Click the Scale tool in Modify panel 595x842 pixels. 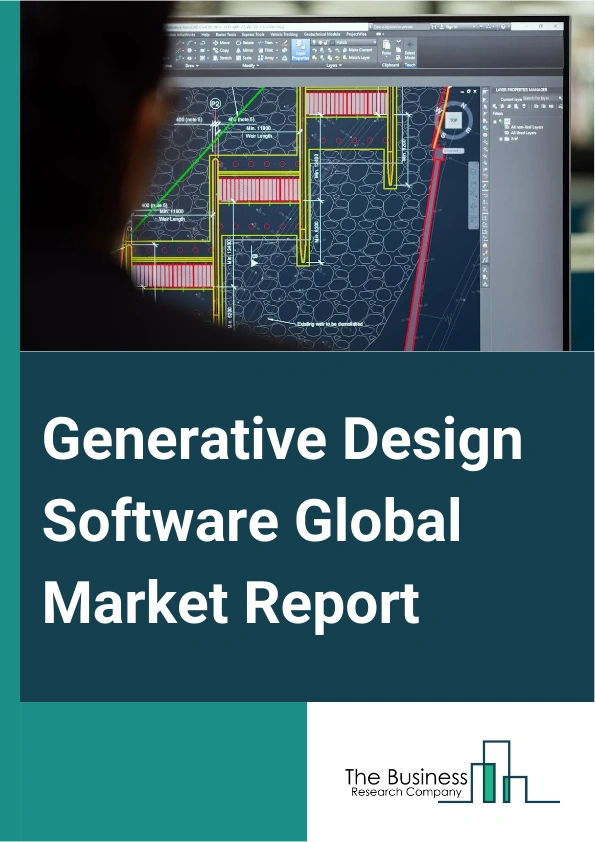tap(243, 58)
